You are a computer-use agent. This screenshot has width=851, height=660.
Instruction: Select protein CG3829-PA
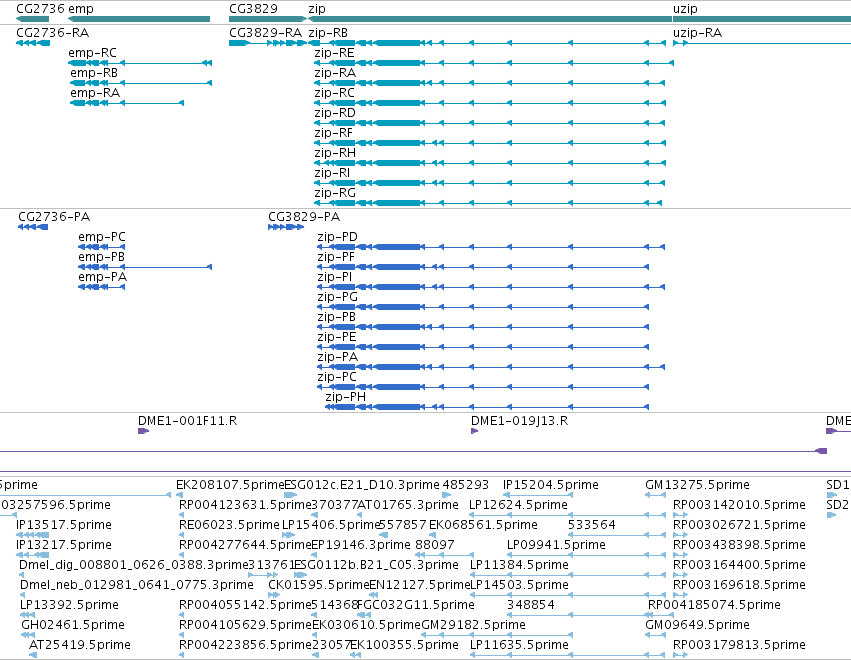pyautogui.click(x=304, y=217)
